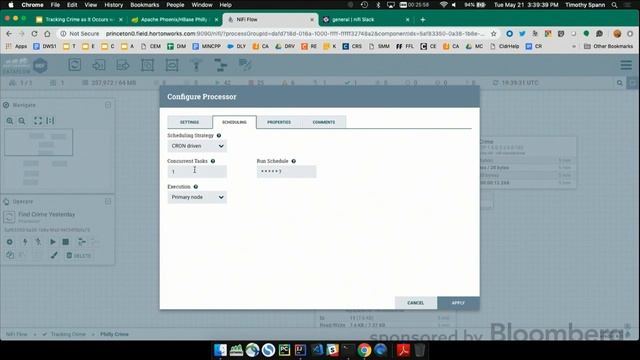Reload the page in Chrome
Viewport: 640px width, 360px height.
click(x=34, y=34)
